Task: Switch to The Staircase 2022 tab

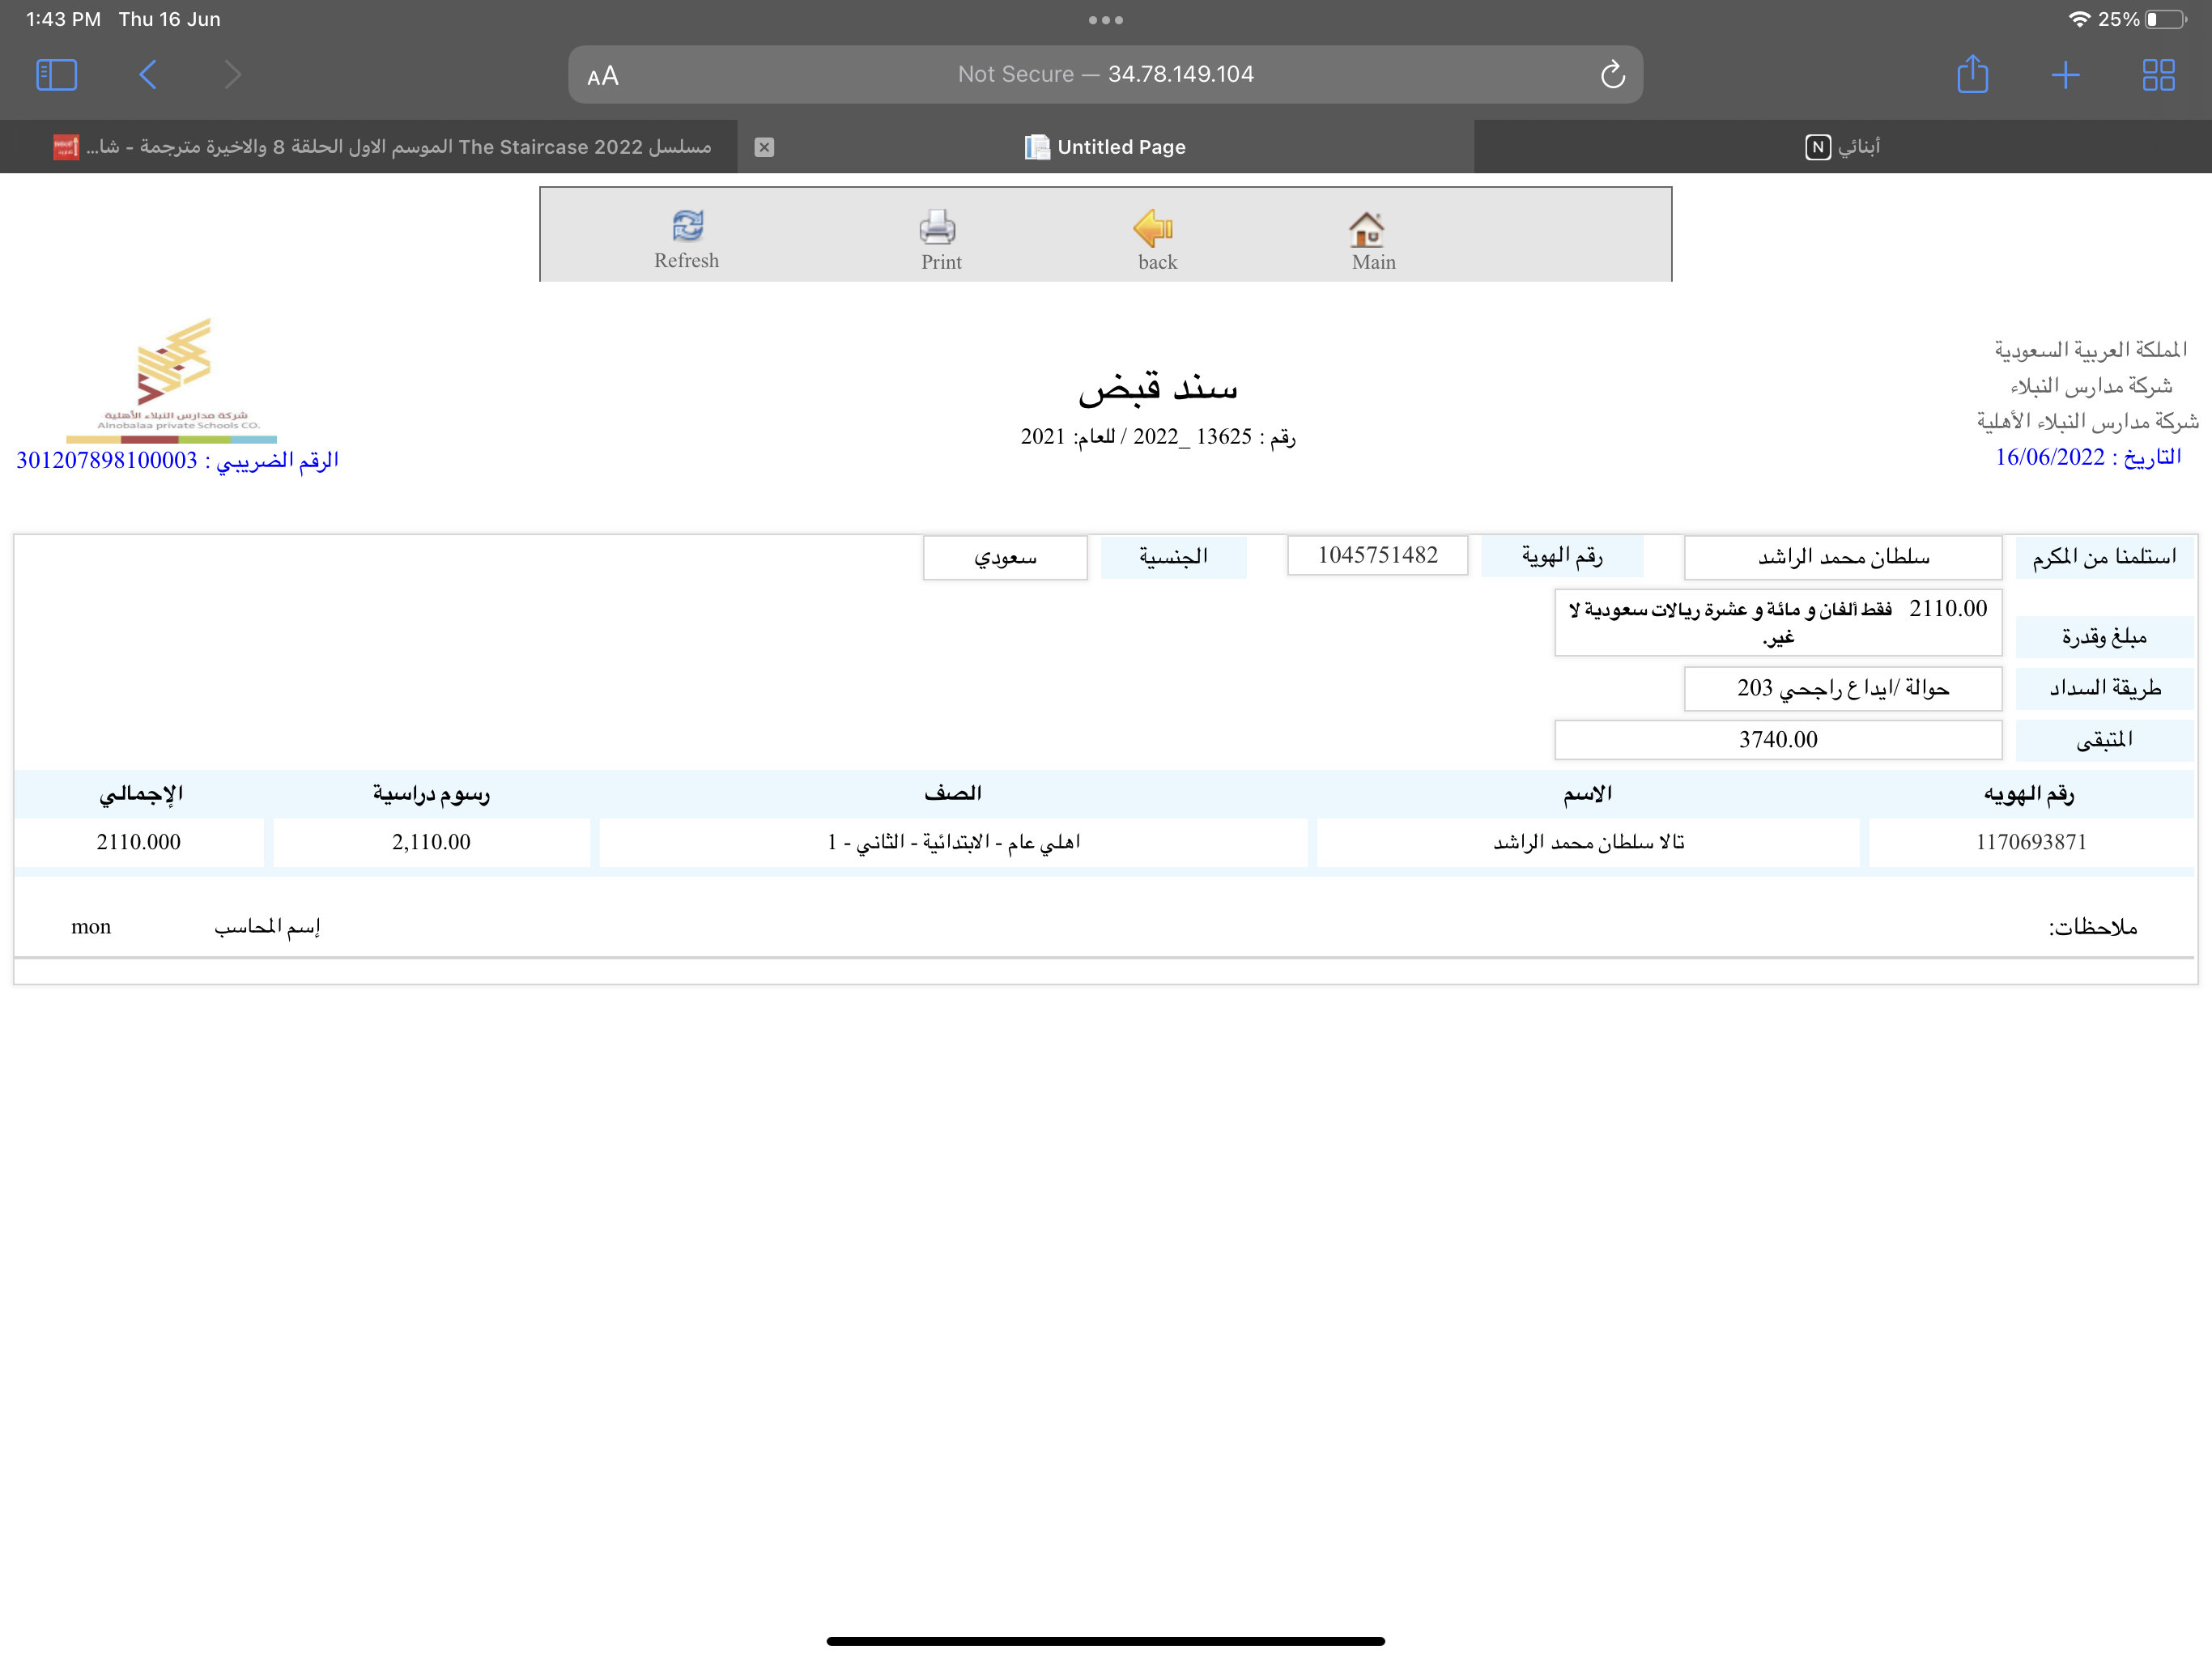Action: coord(368,147)
